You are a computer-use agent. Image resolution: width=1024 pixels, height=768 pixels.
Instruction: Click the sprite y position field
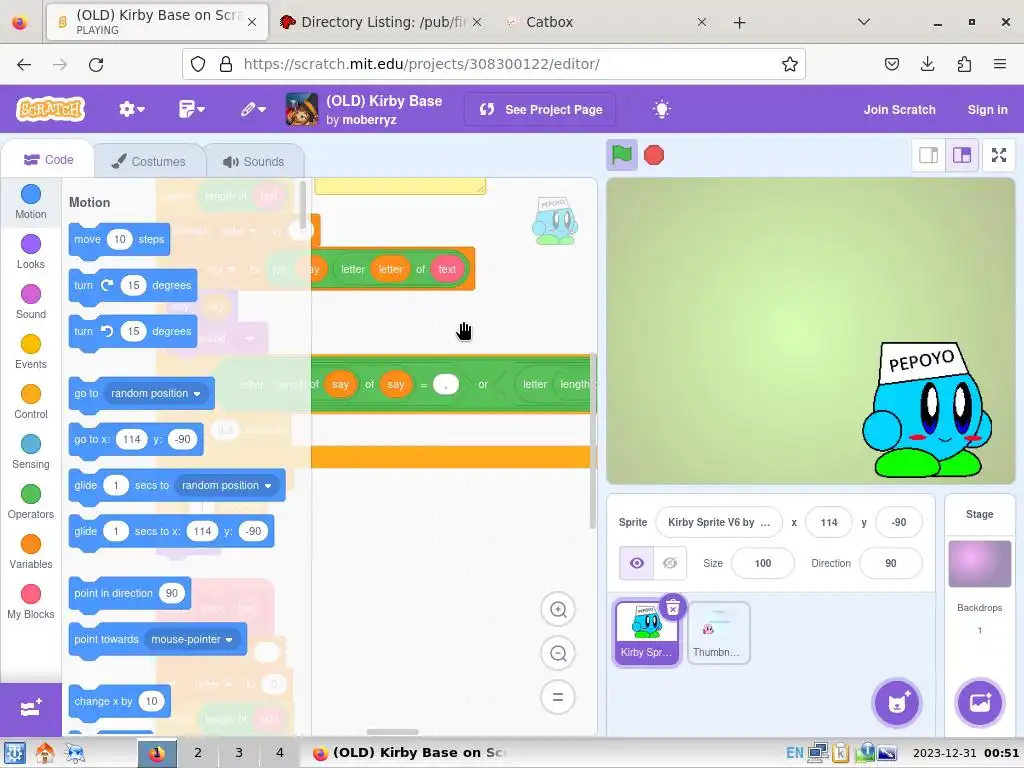click(x=899, y=522)
